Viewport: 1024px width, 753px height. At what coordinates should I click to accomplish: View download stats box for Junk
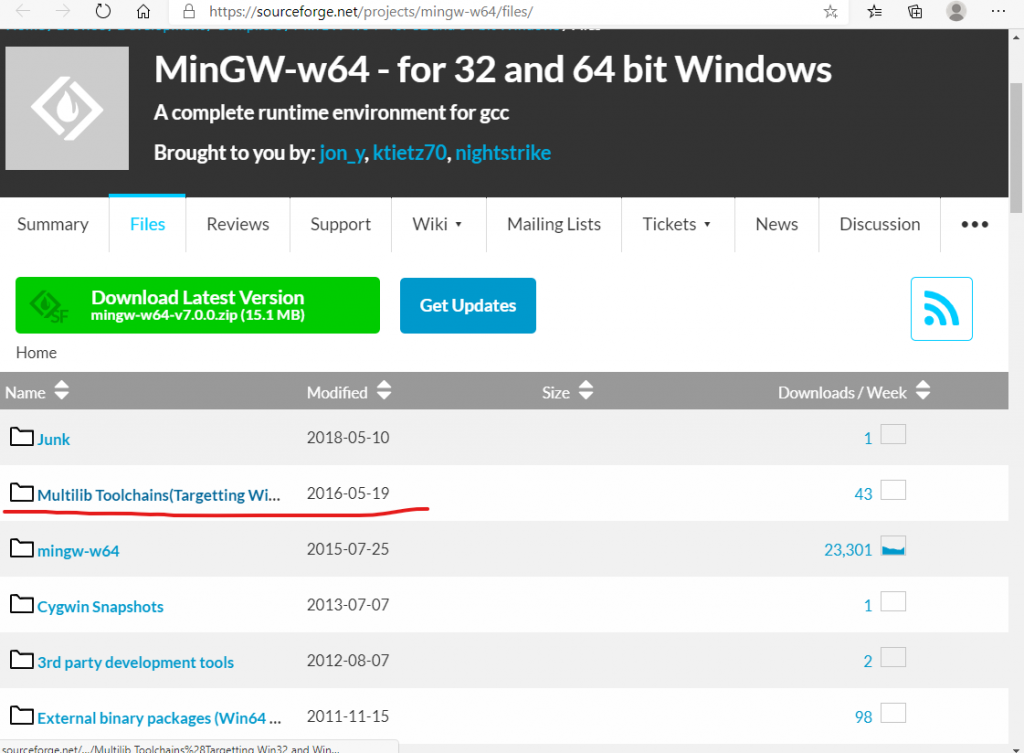pos(893,434)
